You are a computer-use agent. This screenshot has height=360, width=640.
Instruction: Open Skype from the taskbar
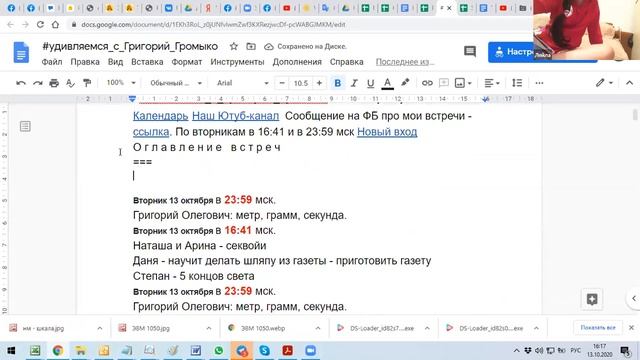[264, 351]
